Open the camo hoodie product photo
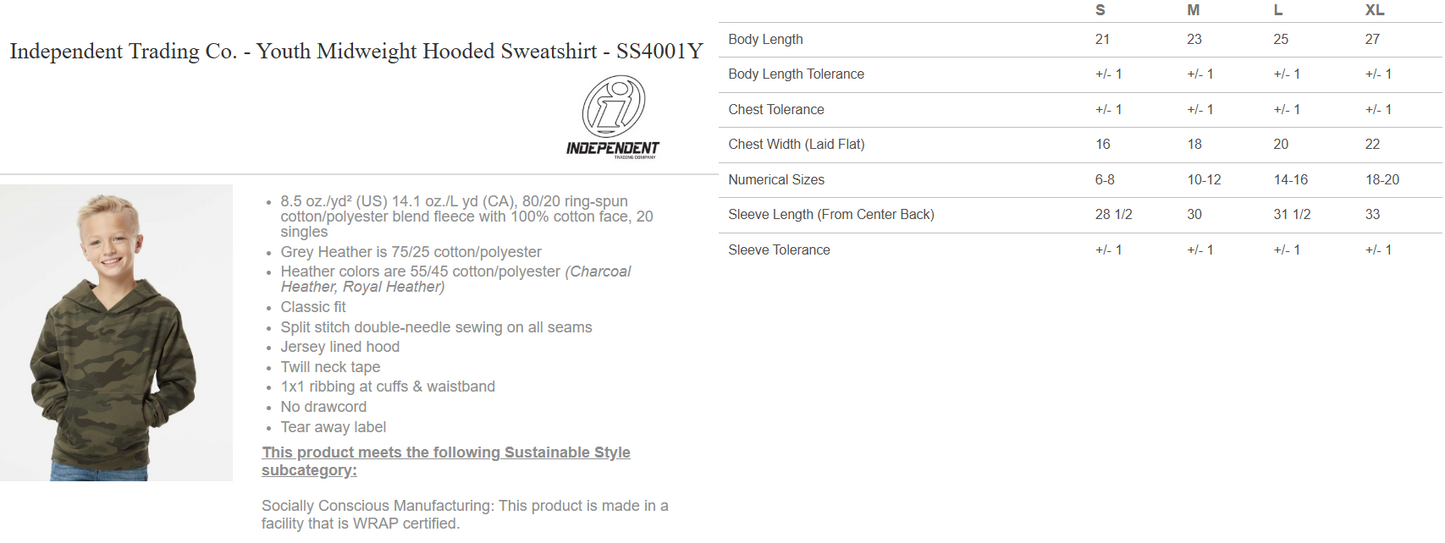Viewport: 1445px width, 543px height. 116,333
